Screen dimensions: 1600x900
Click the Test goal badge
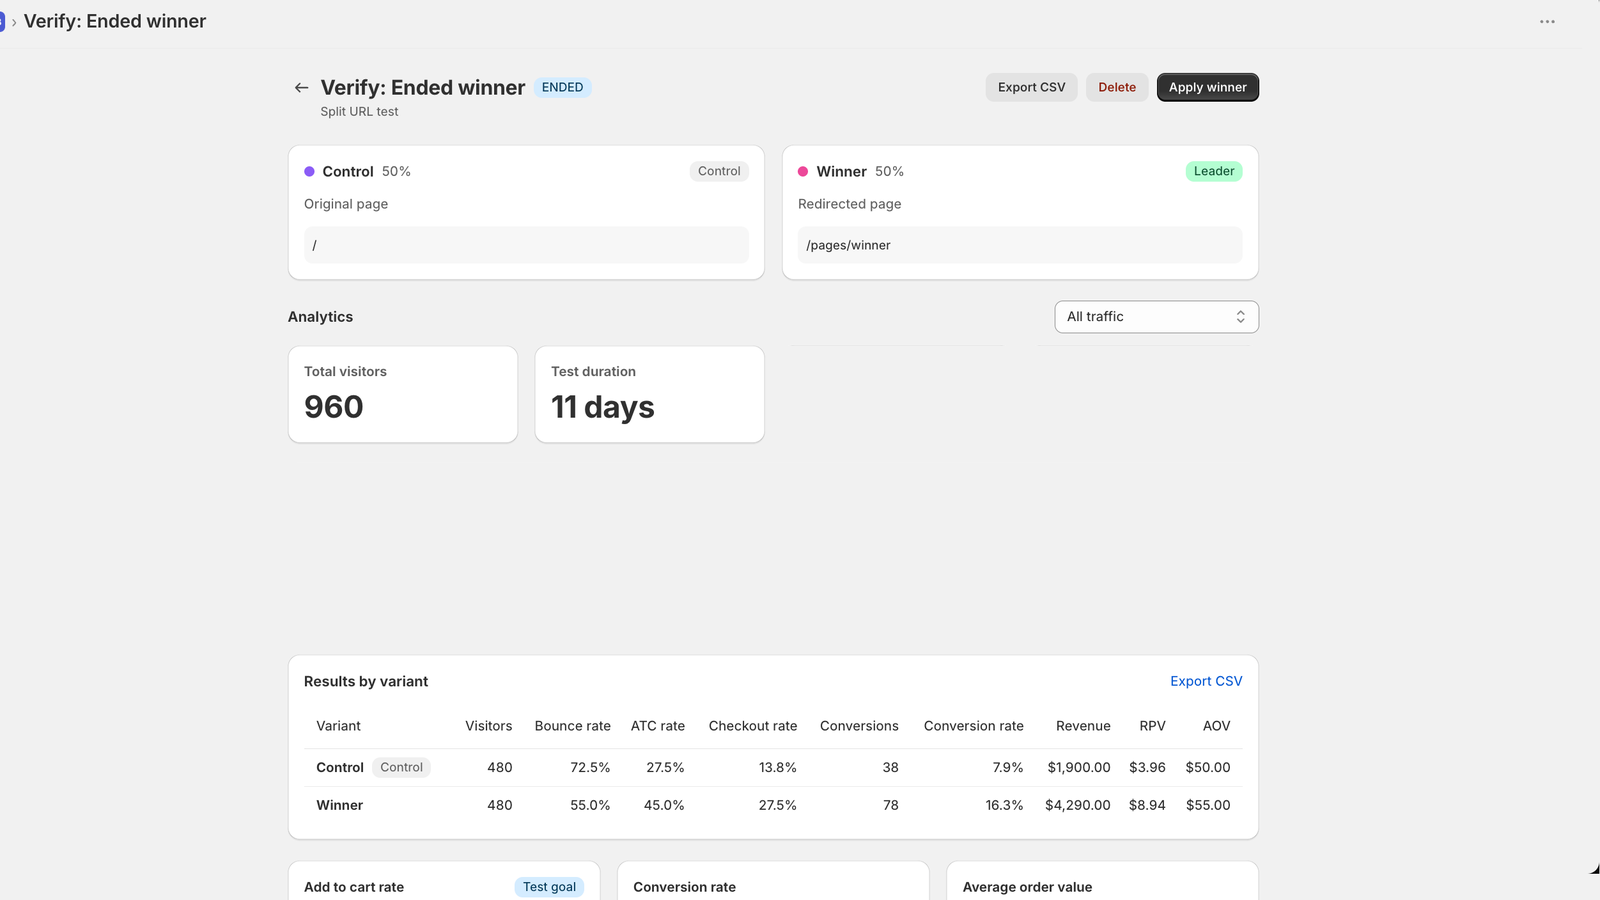(549, 887)
